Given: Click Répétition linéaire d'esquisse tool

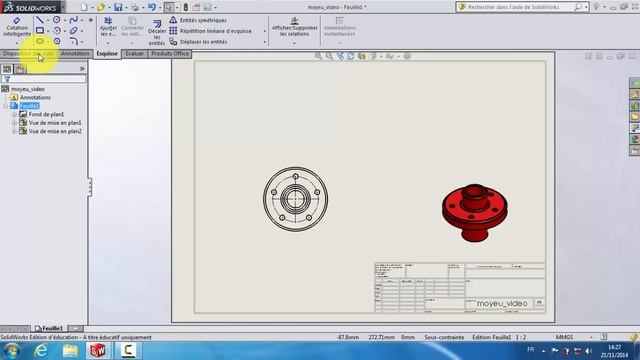Looking at the screenshot, I should [x=211, y=31].
